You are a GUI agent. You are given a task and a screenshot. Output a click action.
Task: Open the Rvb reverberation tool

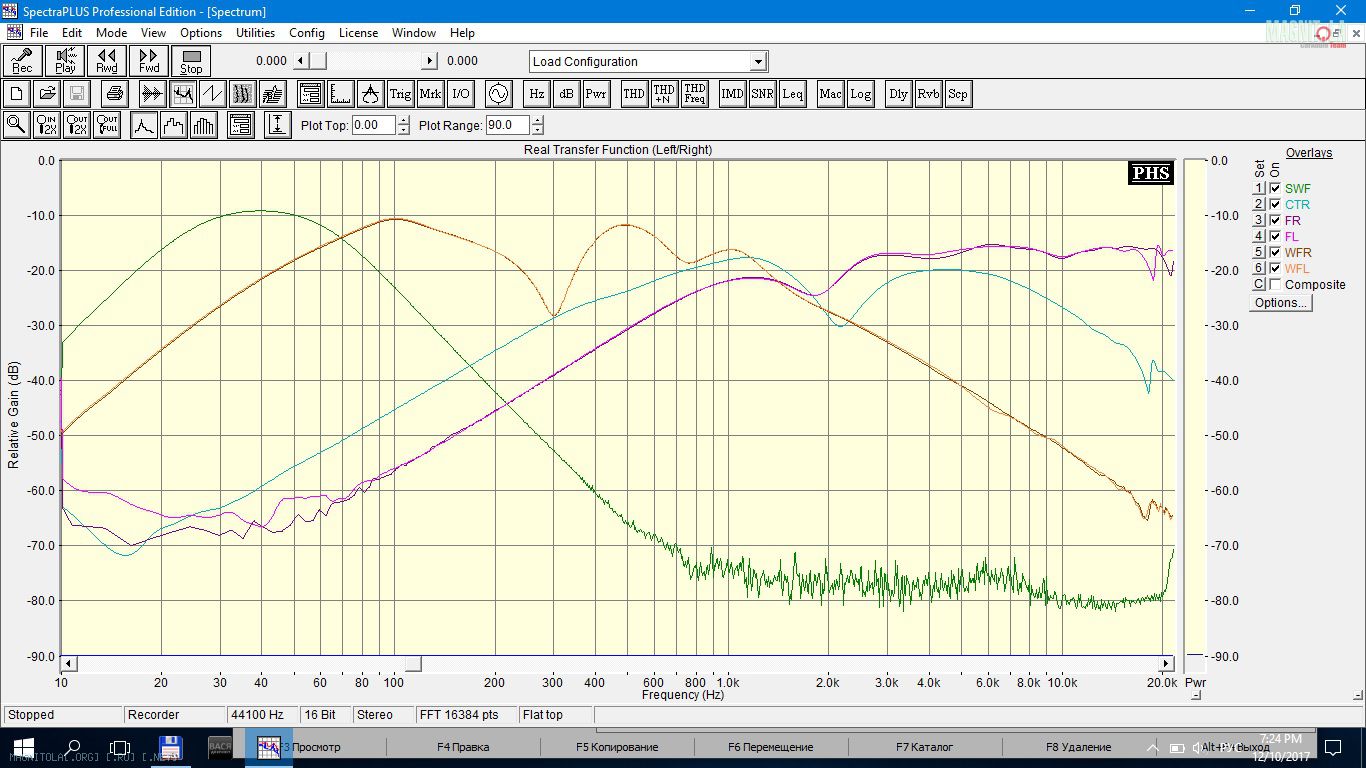(928, 94)
